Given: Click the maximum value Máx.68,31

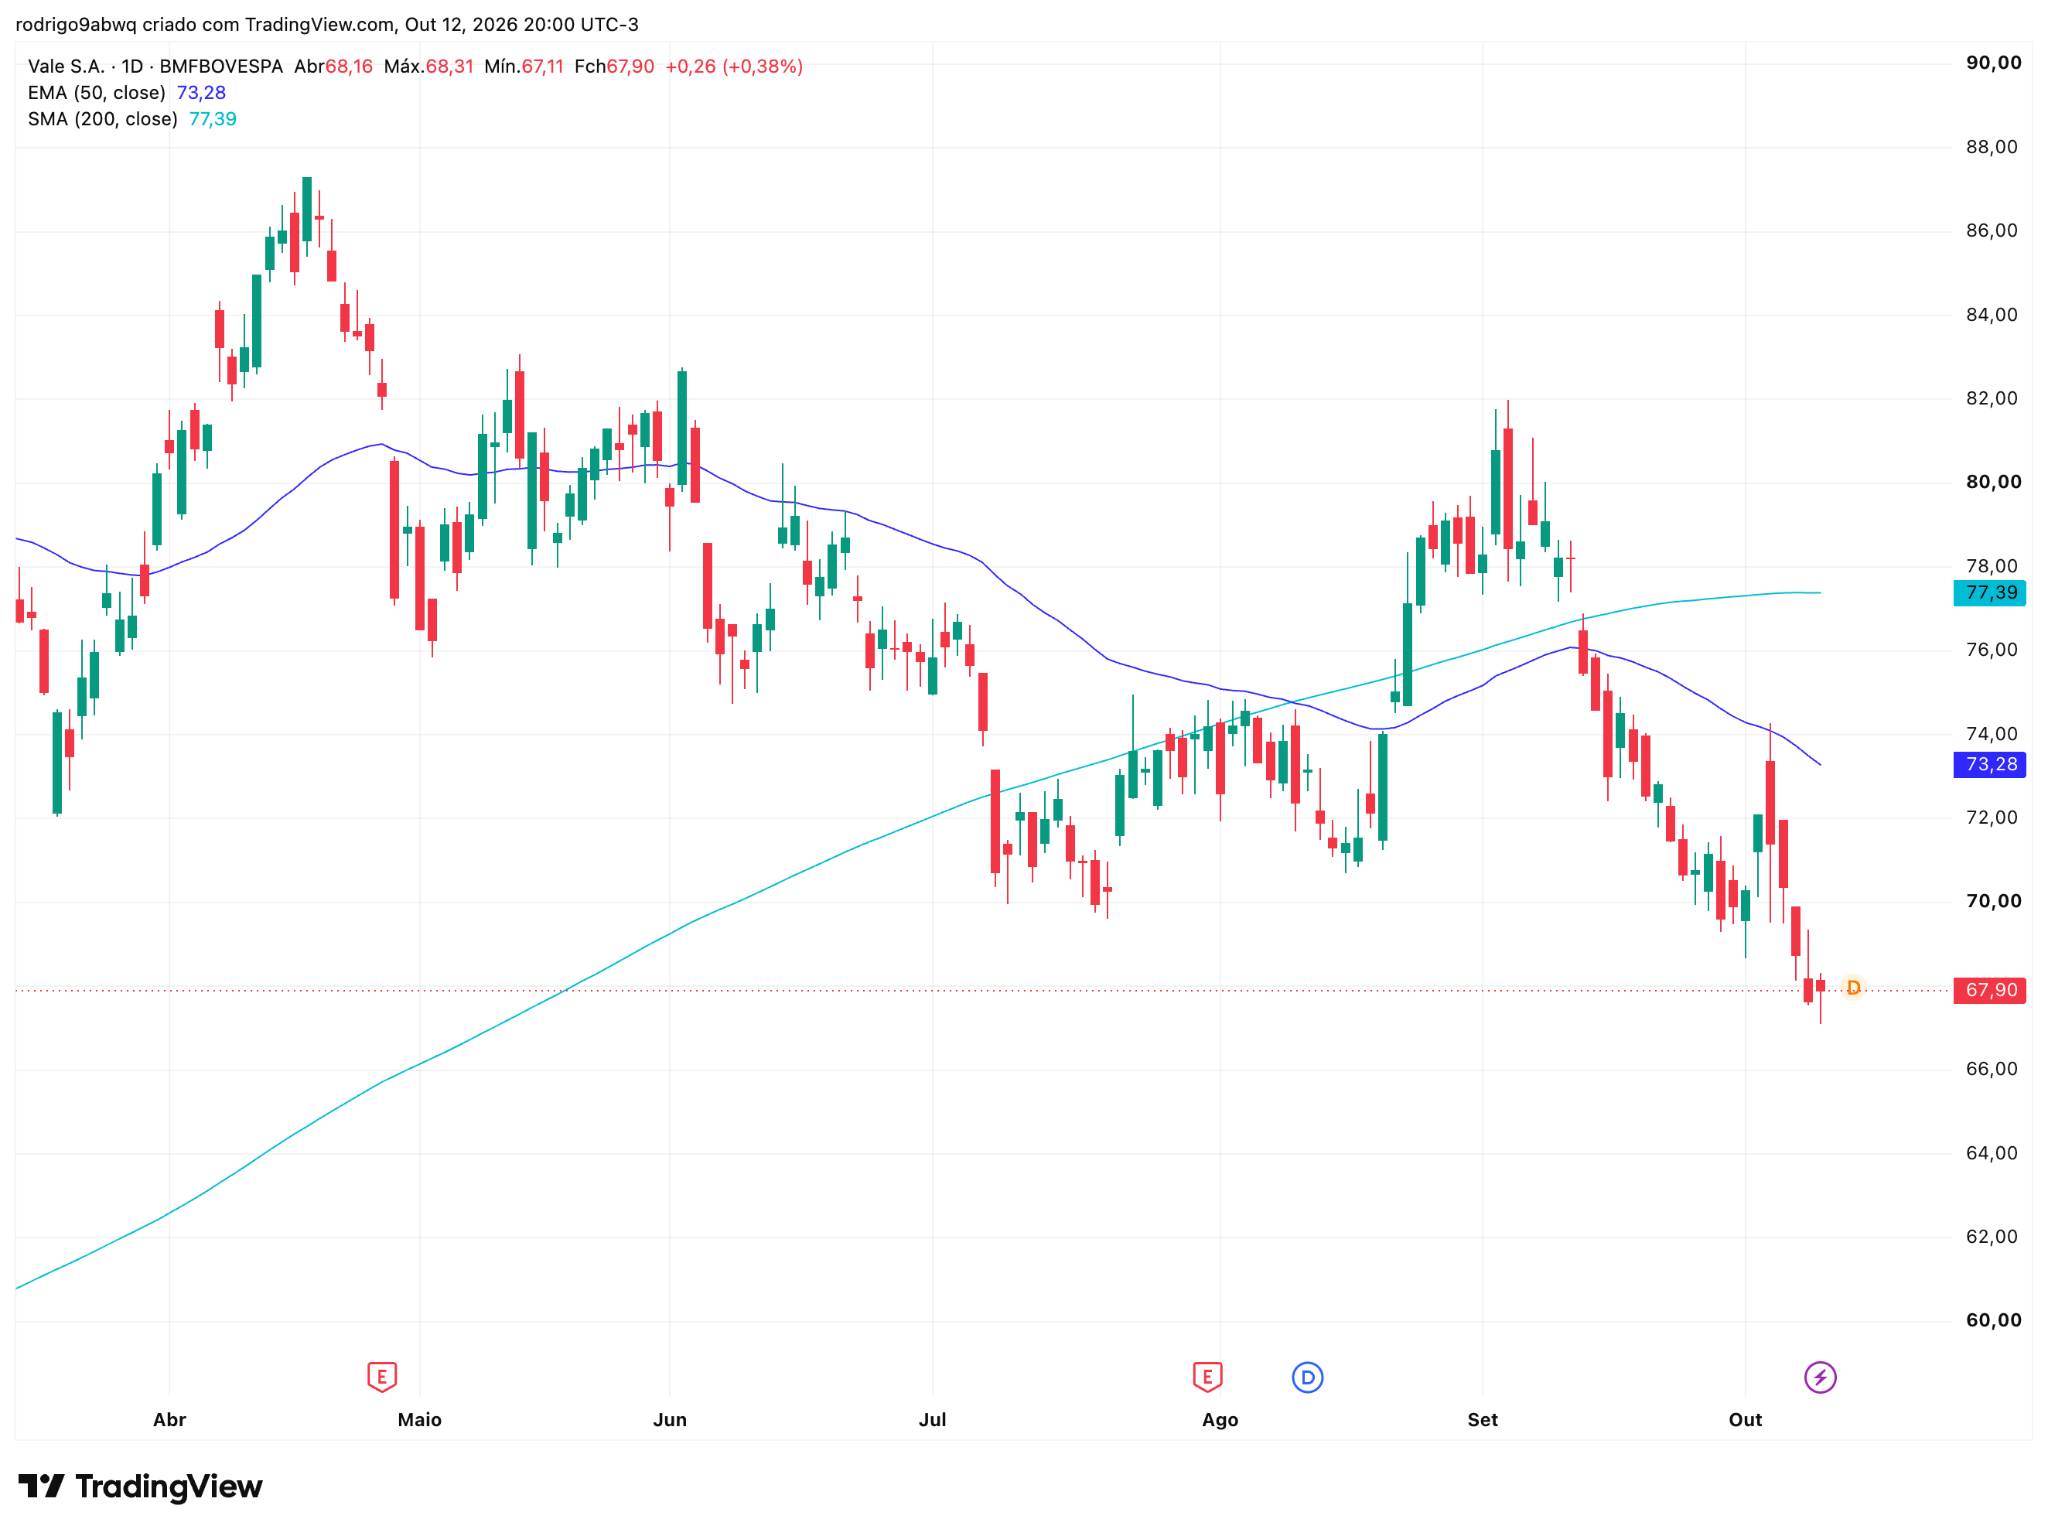Looking at the screenshot, I should (x=428, y=67).
